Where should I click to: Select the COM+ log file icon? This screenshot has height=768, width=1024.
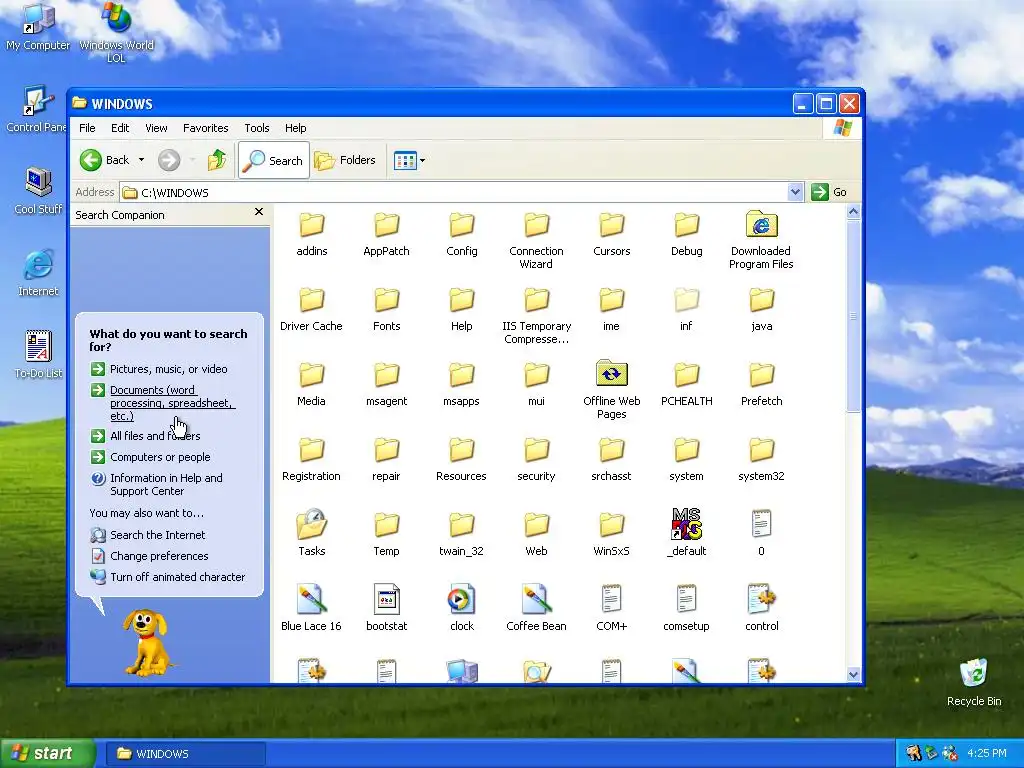point(611,599)
